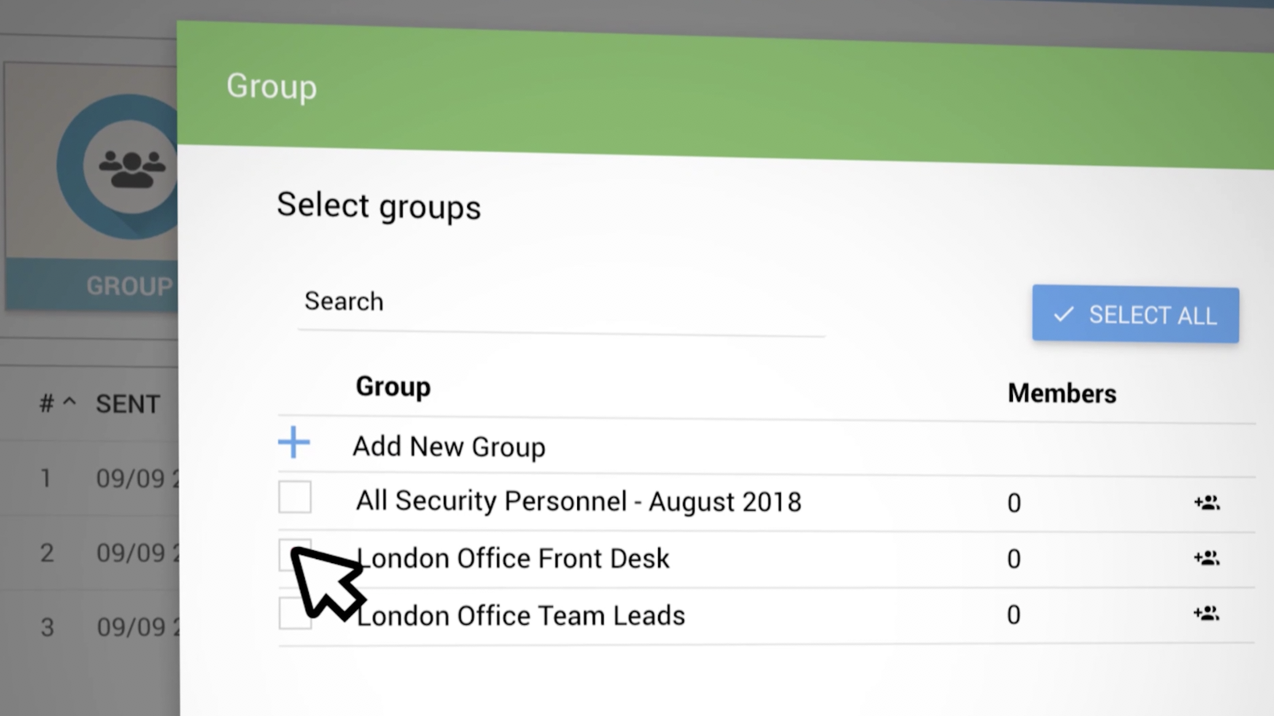Click add-member icon for All Security Personnel

point(1206,503)
